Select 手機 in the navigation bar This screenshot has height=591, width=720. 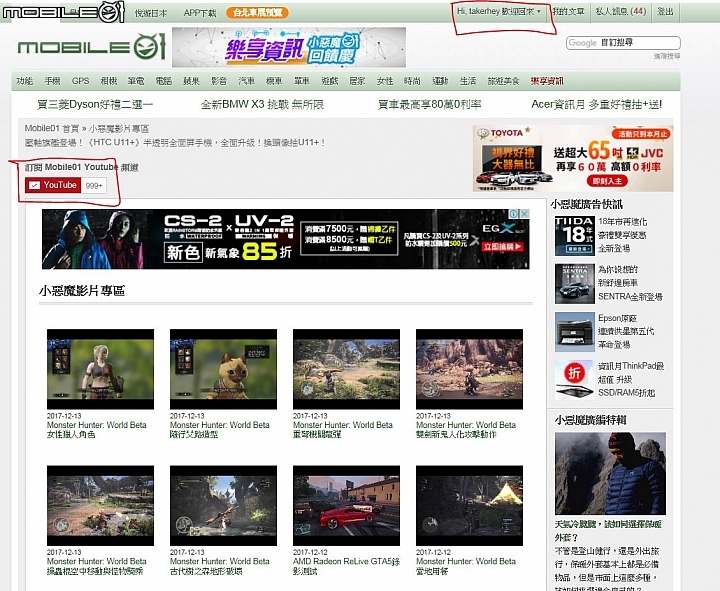52,81
